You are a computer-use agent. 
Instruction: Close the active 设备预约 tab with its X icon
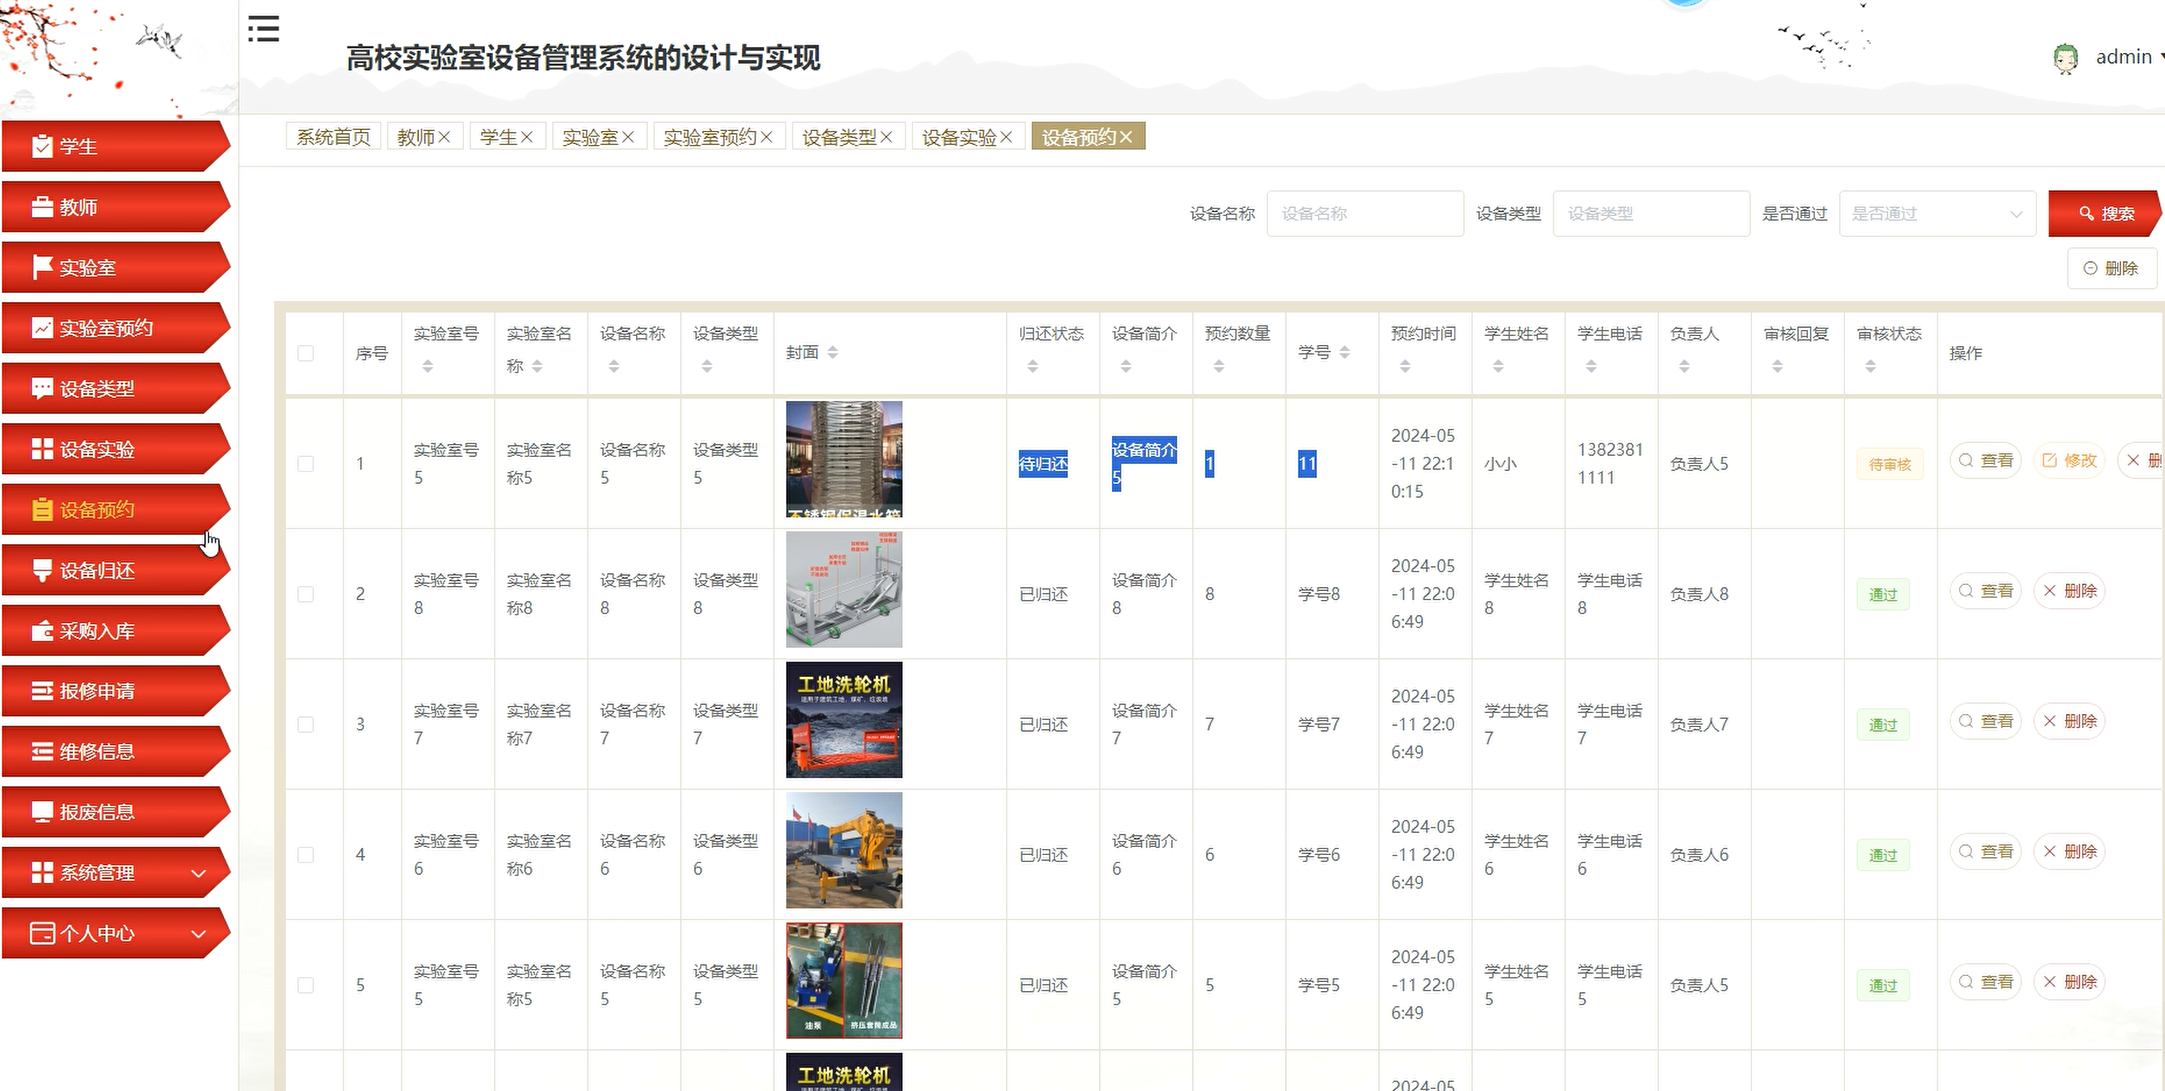1126,137
